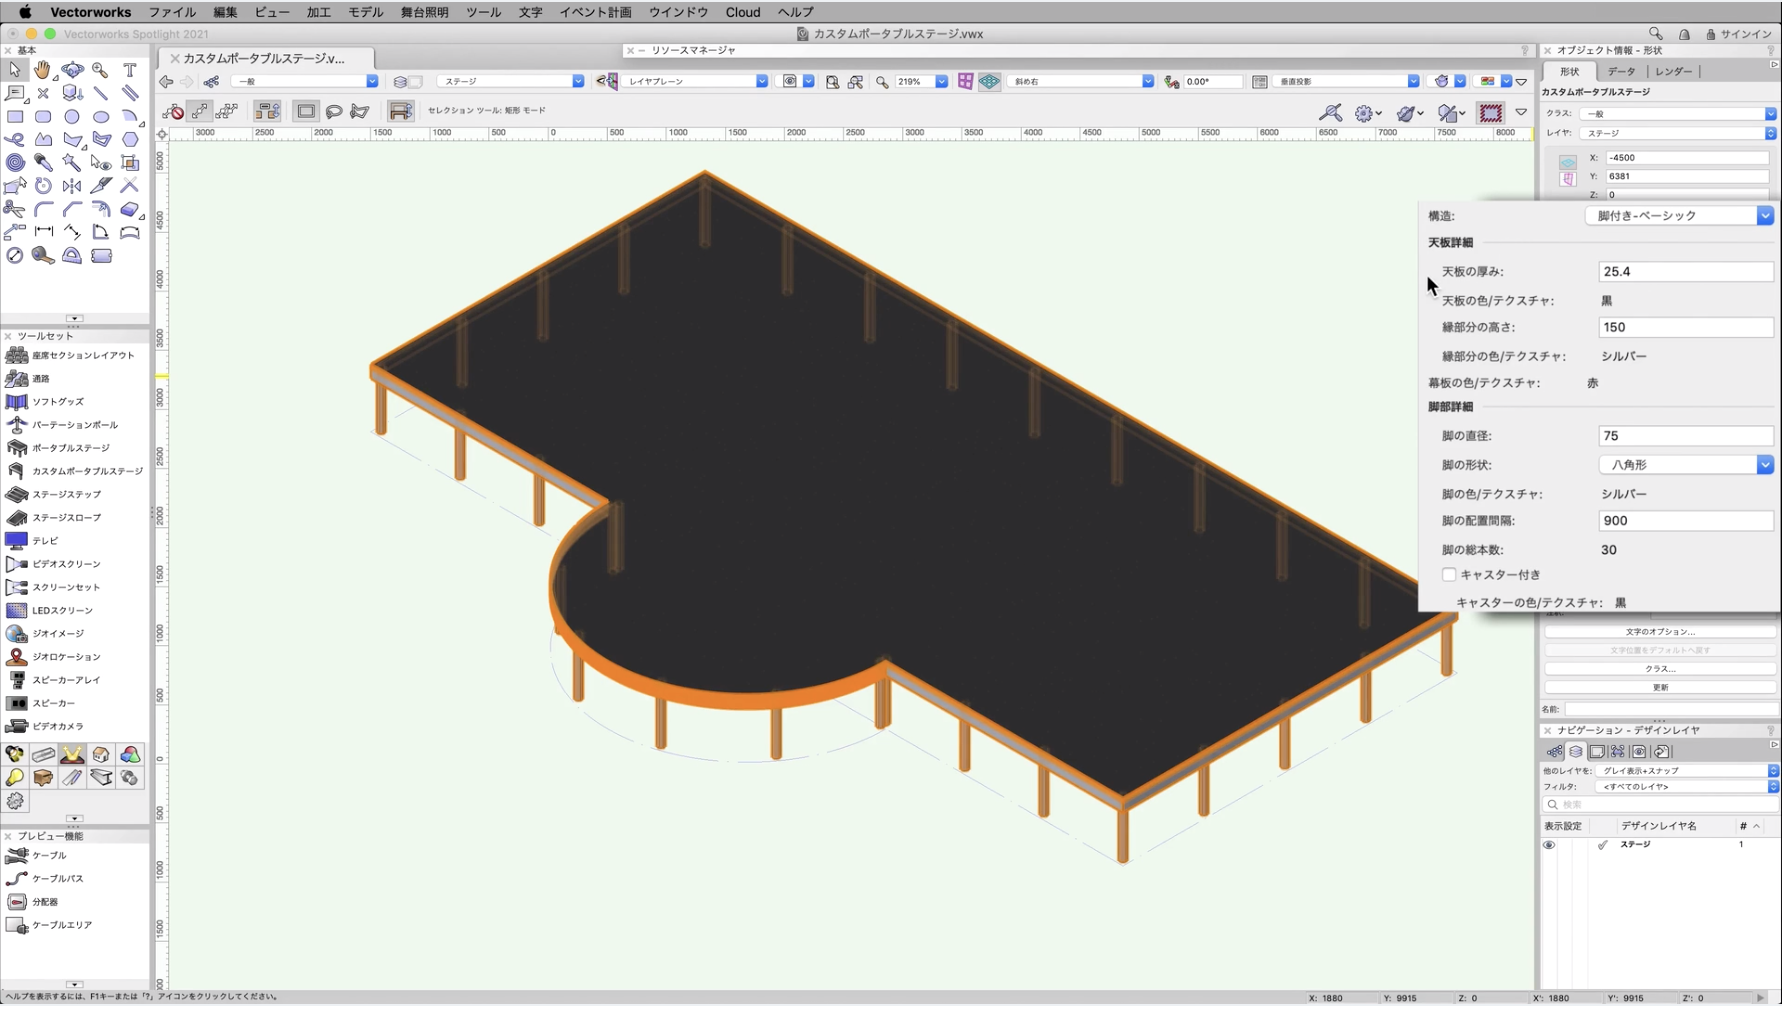The height and width of the screenshot is (1010, 1782).
Task: Click the サインイン button
Action: [1739, 34]
